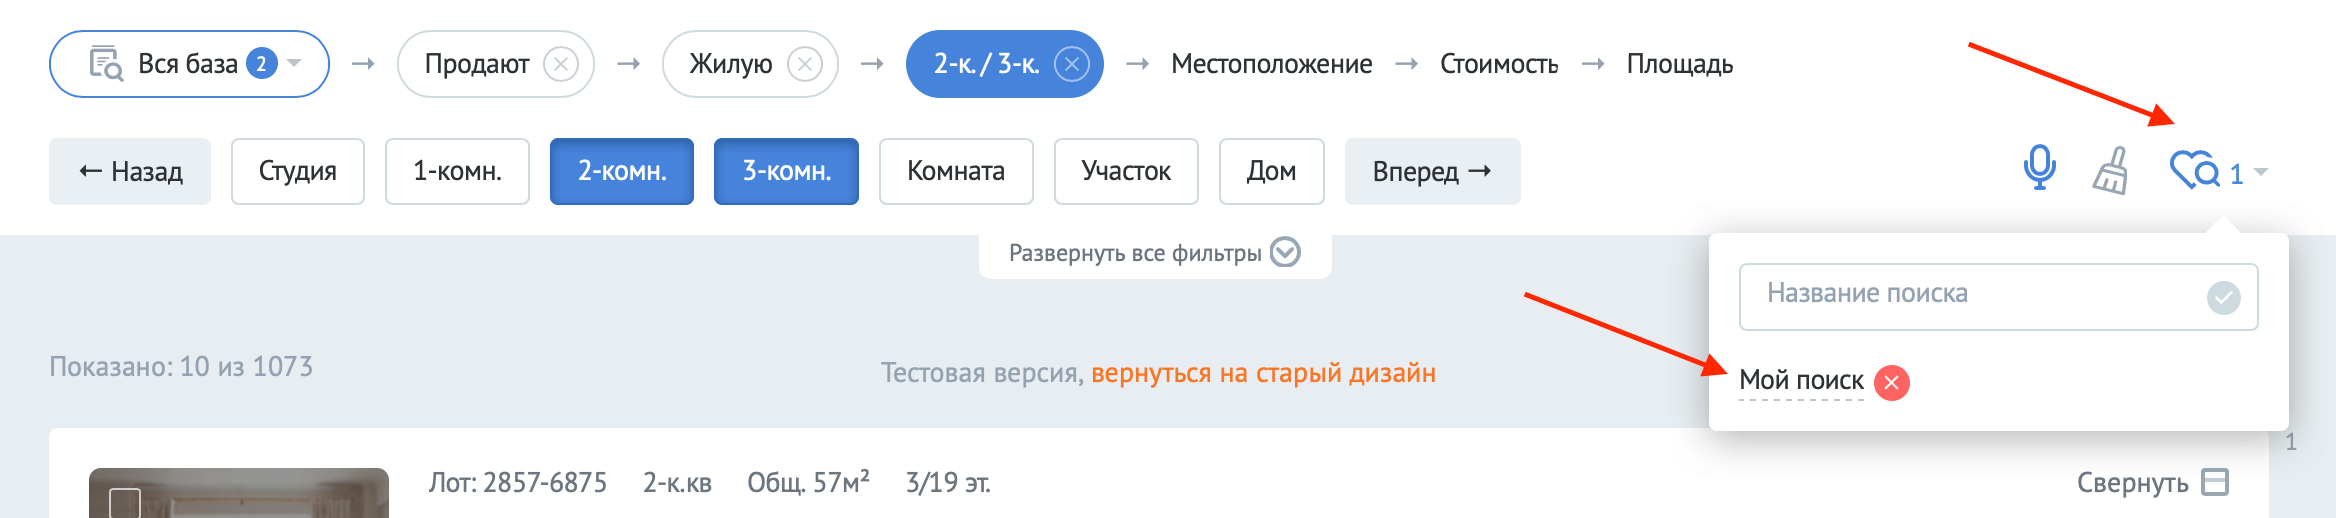2336x518 pixels.
Task: Click the collapse icon next to Свернуть
Action: coord(2216,483)
